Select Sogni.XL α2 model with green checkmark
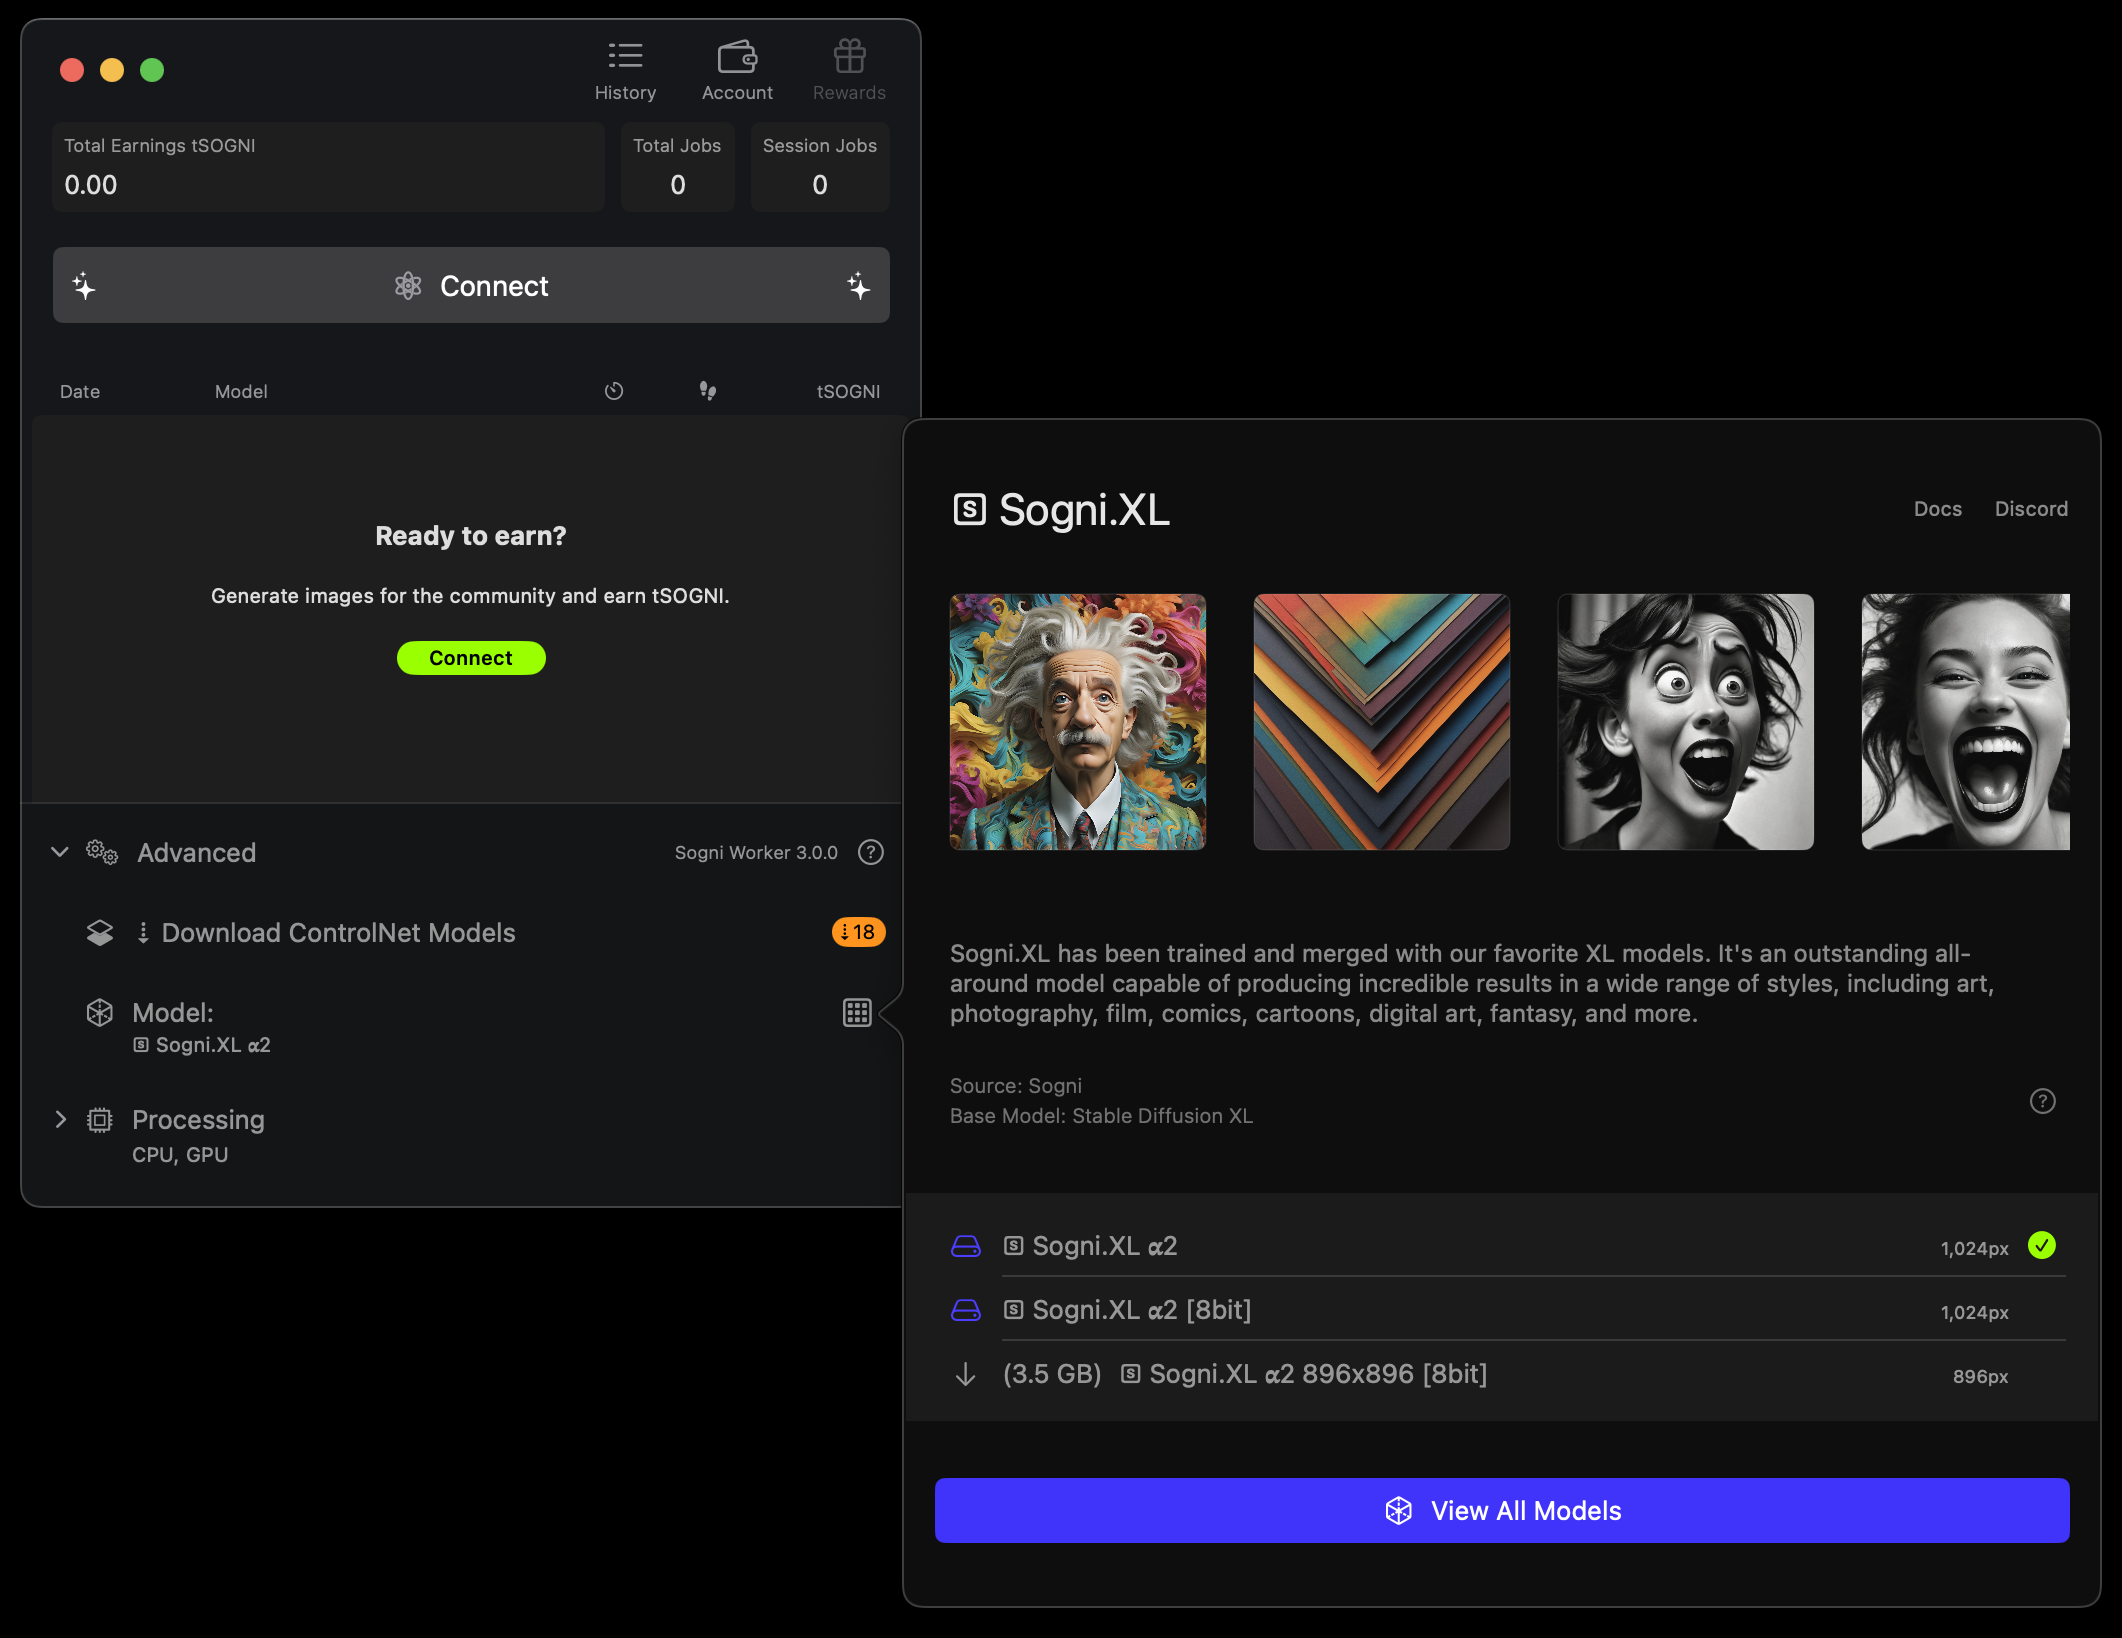The image size is (2122, 1638). pyautogui.click(x=1105, y=1246)
